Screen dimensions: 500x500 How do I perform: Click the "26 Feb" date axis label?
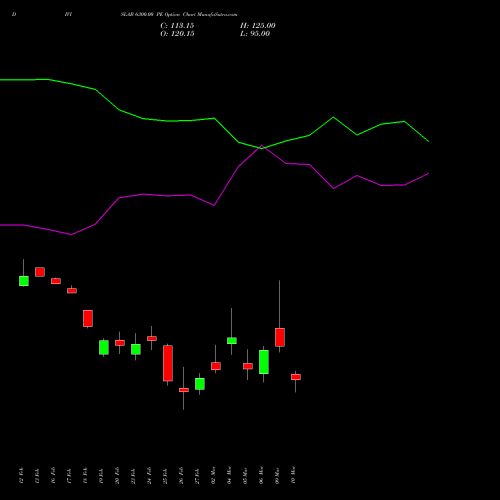(181, 476)
